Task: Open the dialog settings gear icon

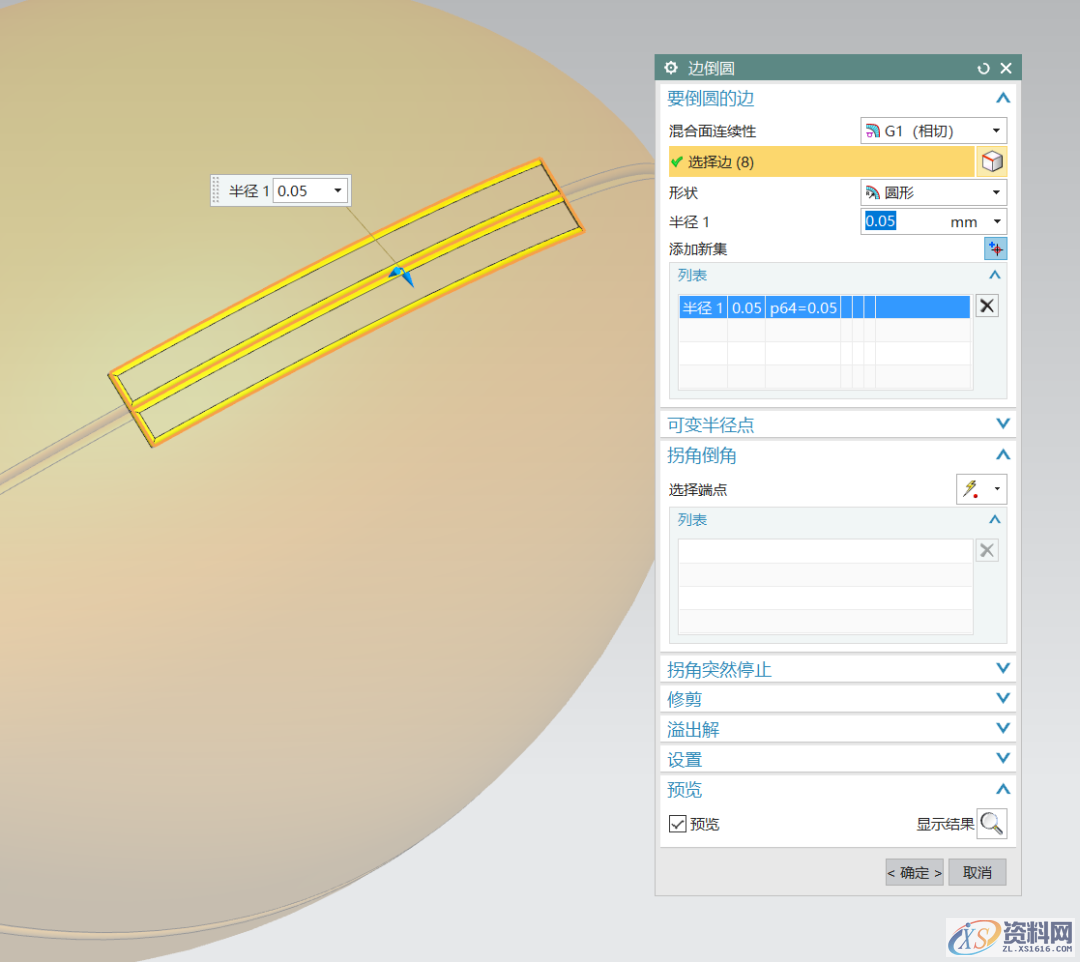Action: click(x=671, y=68)
